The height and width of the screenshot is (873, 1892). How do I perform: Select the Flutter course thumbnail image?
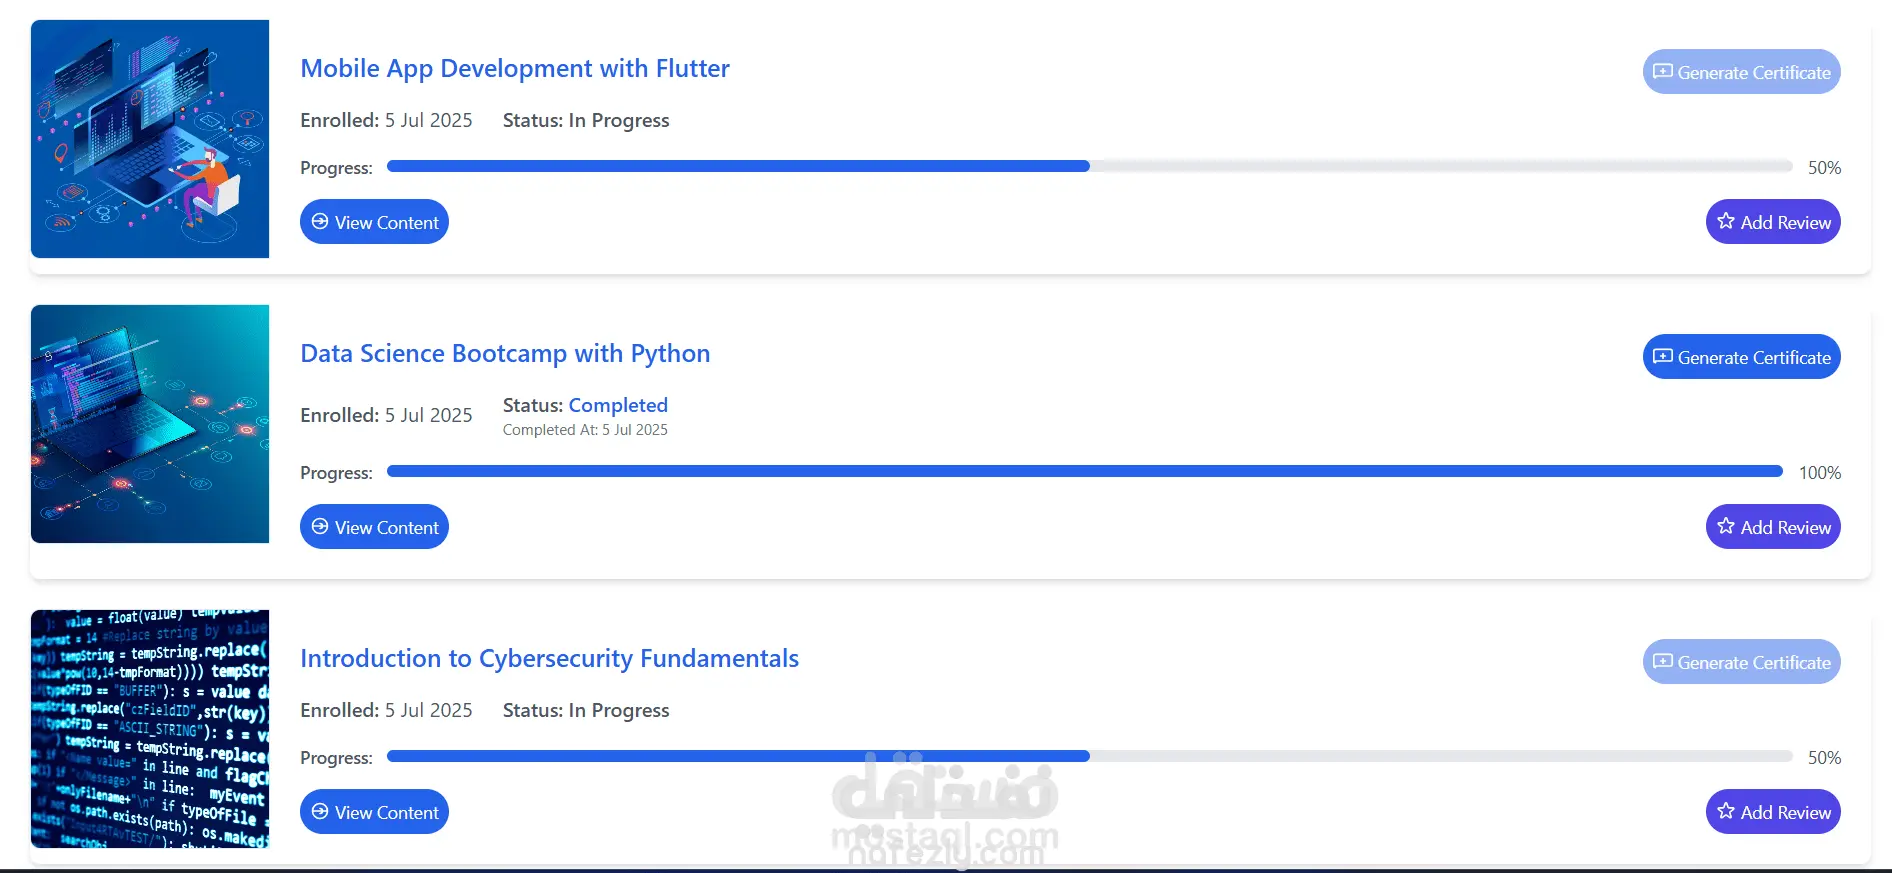(150, 139)
